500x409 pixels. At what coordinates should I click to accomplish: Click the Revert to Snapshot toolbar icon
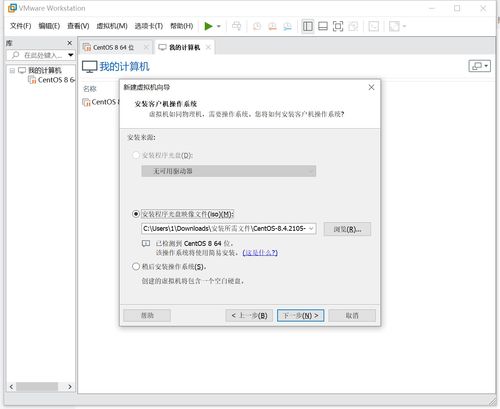pyautogui.click(x=272, y=26)
